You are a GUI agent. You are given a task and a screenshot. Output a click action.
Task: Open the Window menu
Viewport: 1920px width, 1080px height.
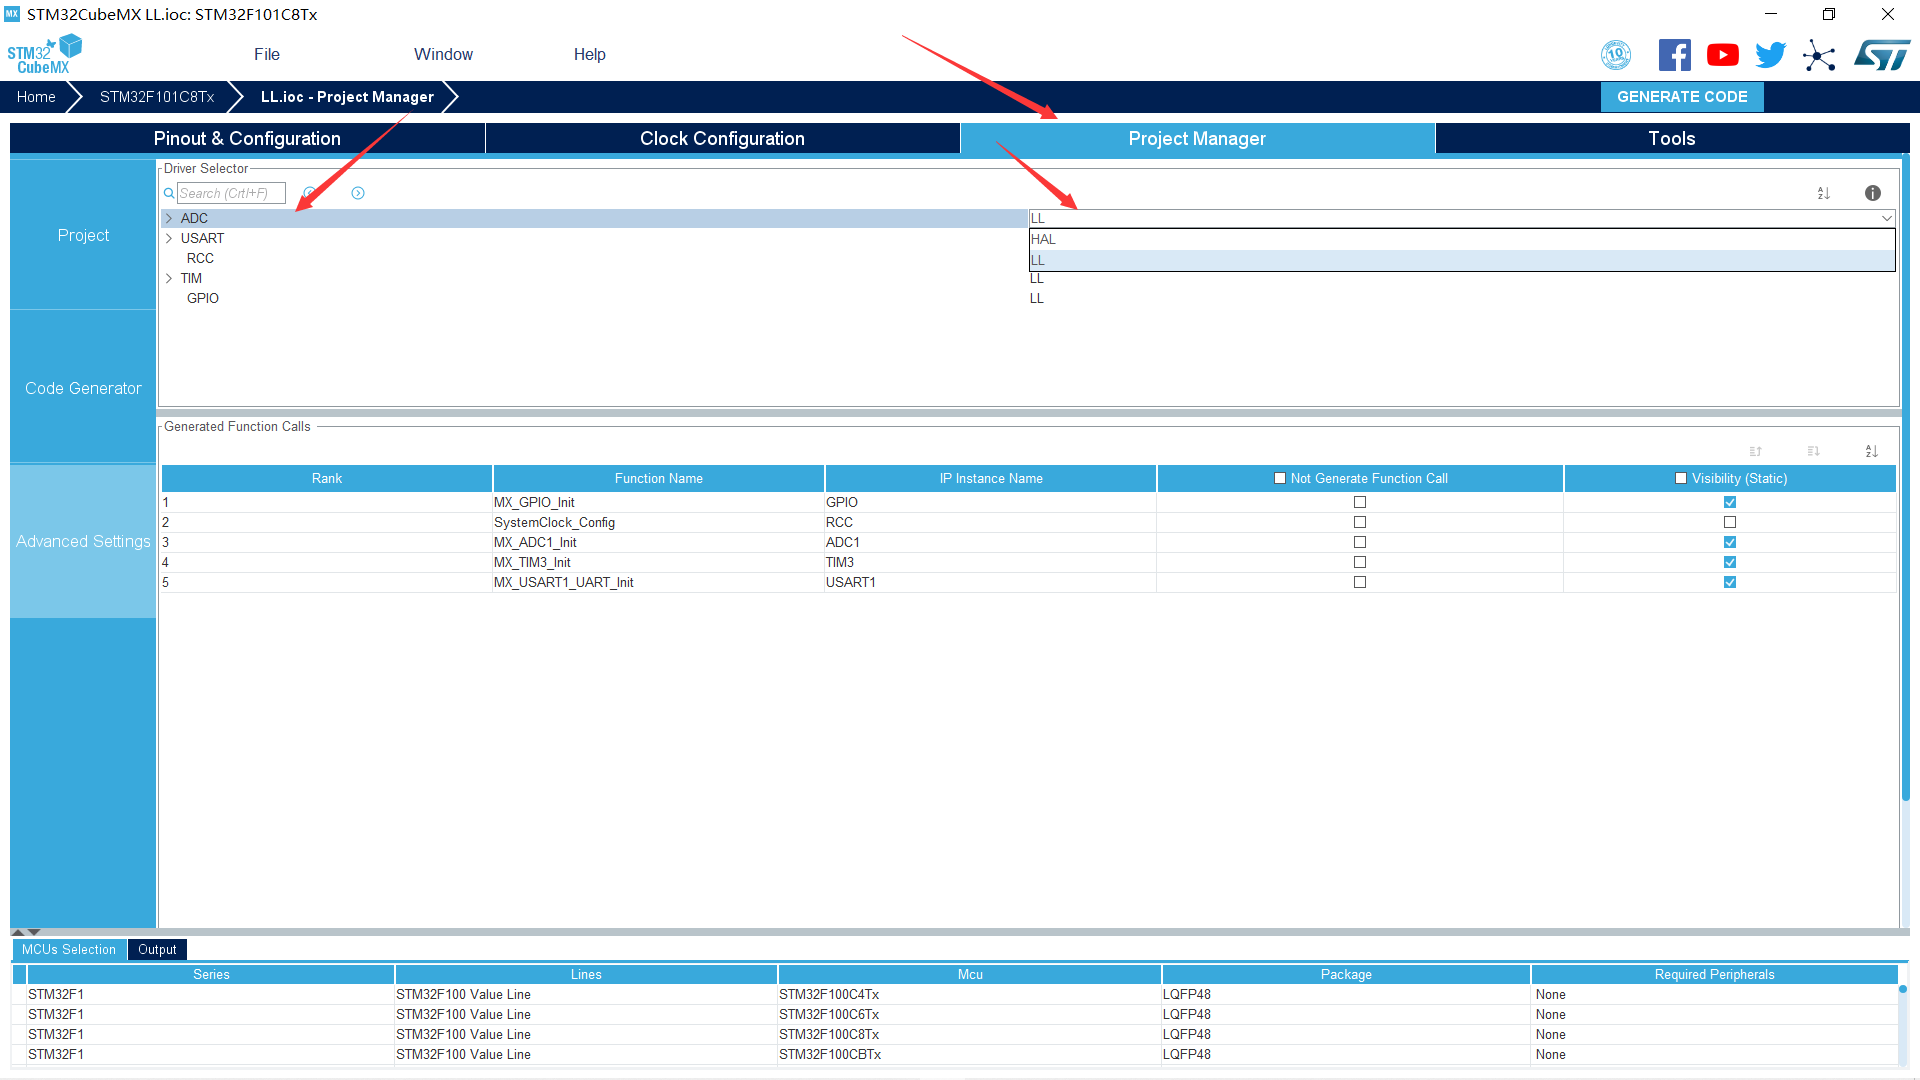443,54
